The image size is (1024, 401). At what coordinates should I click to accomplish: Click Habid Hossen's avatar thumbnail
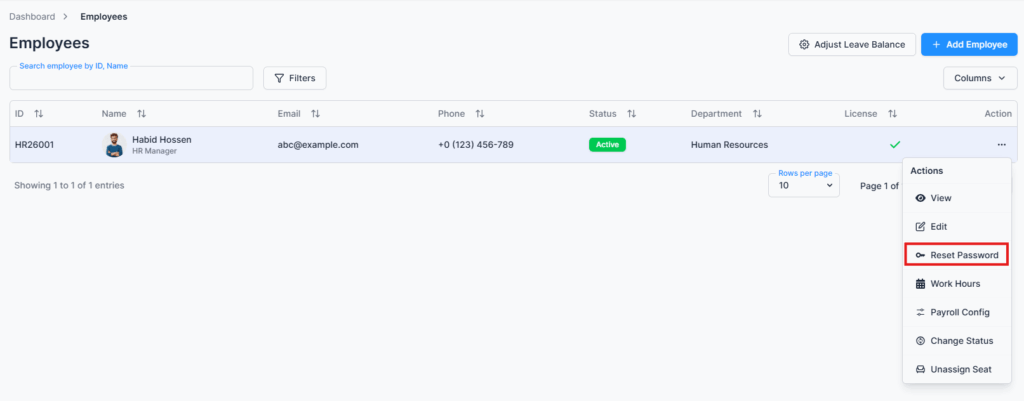(x=114, y=145)
